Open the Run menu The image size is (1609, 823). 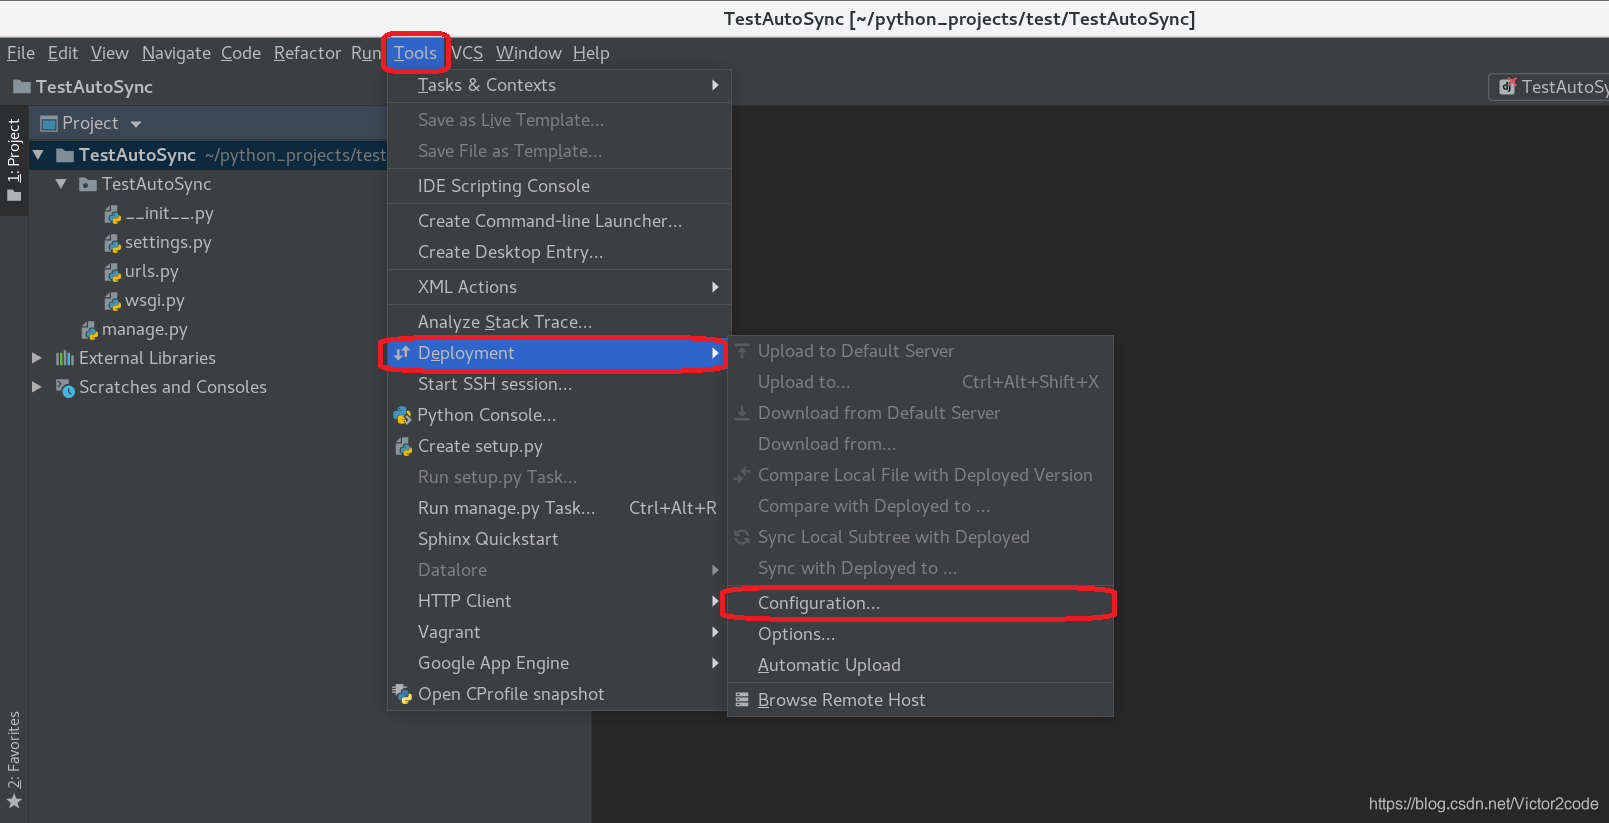(366, 53)
